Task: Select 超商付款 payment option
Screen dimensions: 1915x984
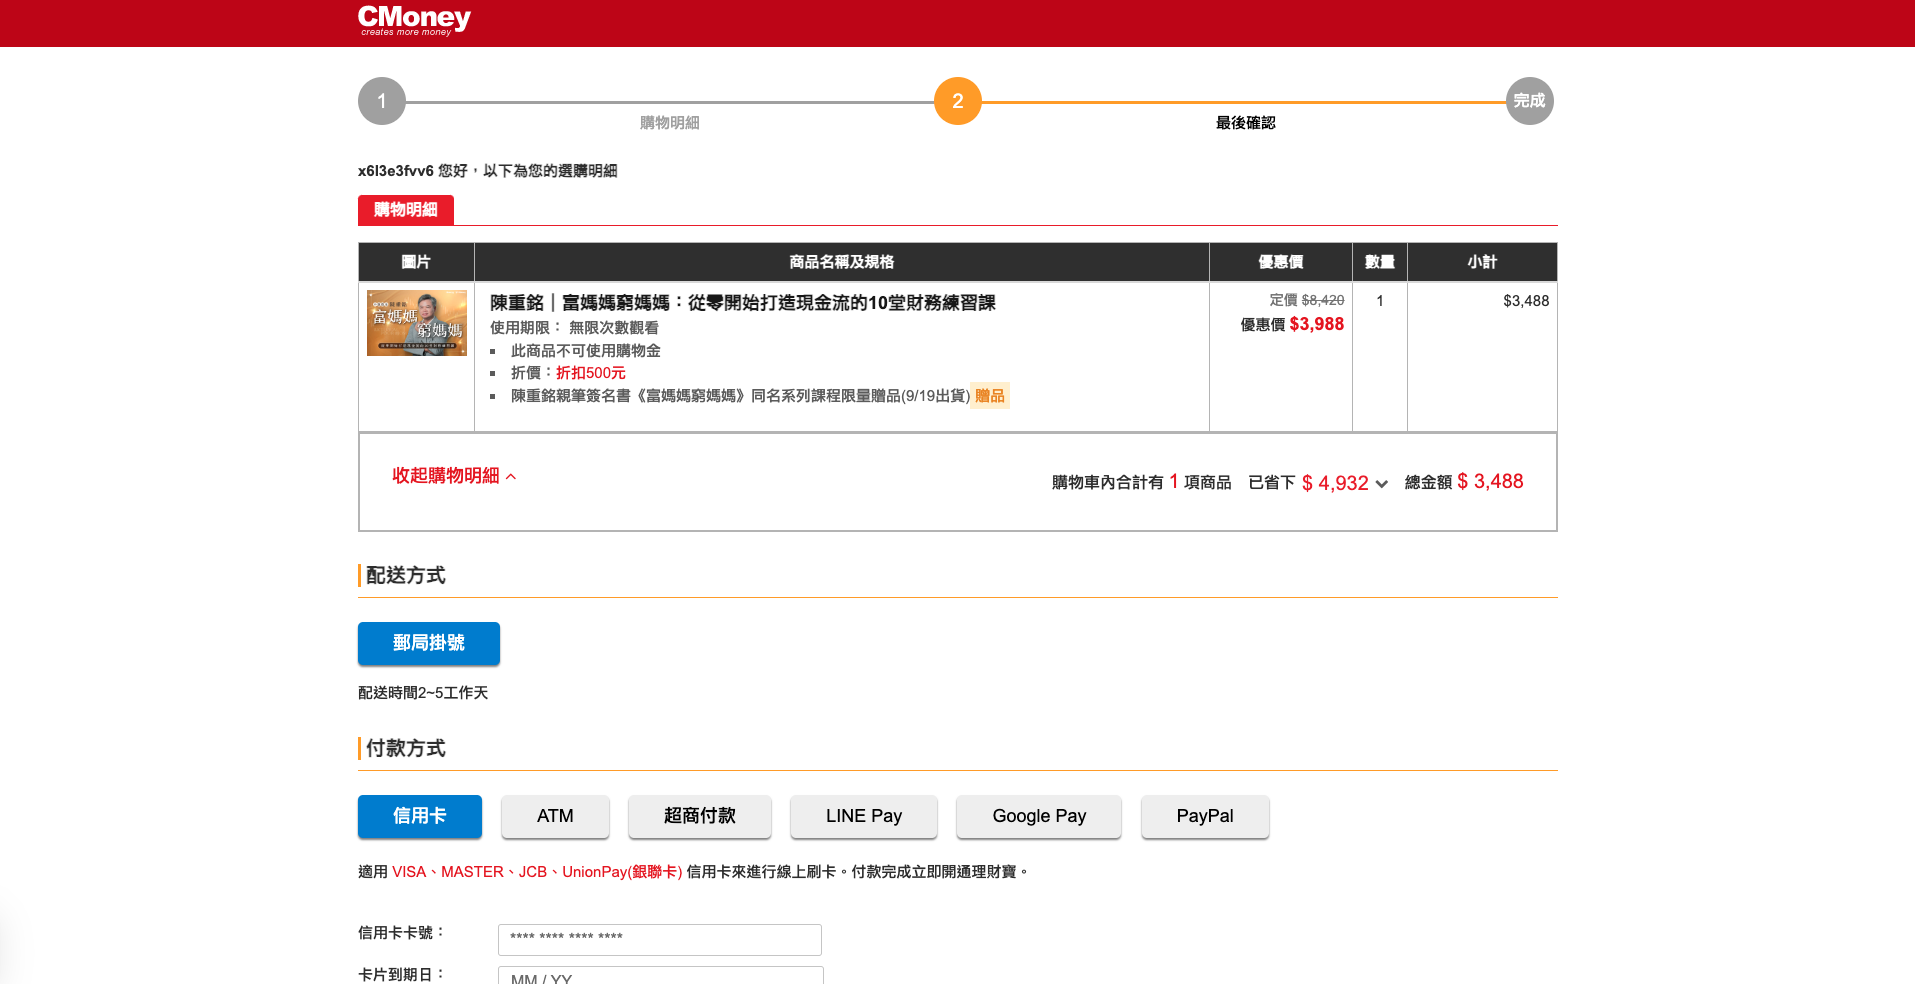Action: [699, 816]
